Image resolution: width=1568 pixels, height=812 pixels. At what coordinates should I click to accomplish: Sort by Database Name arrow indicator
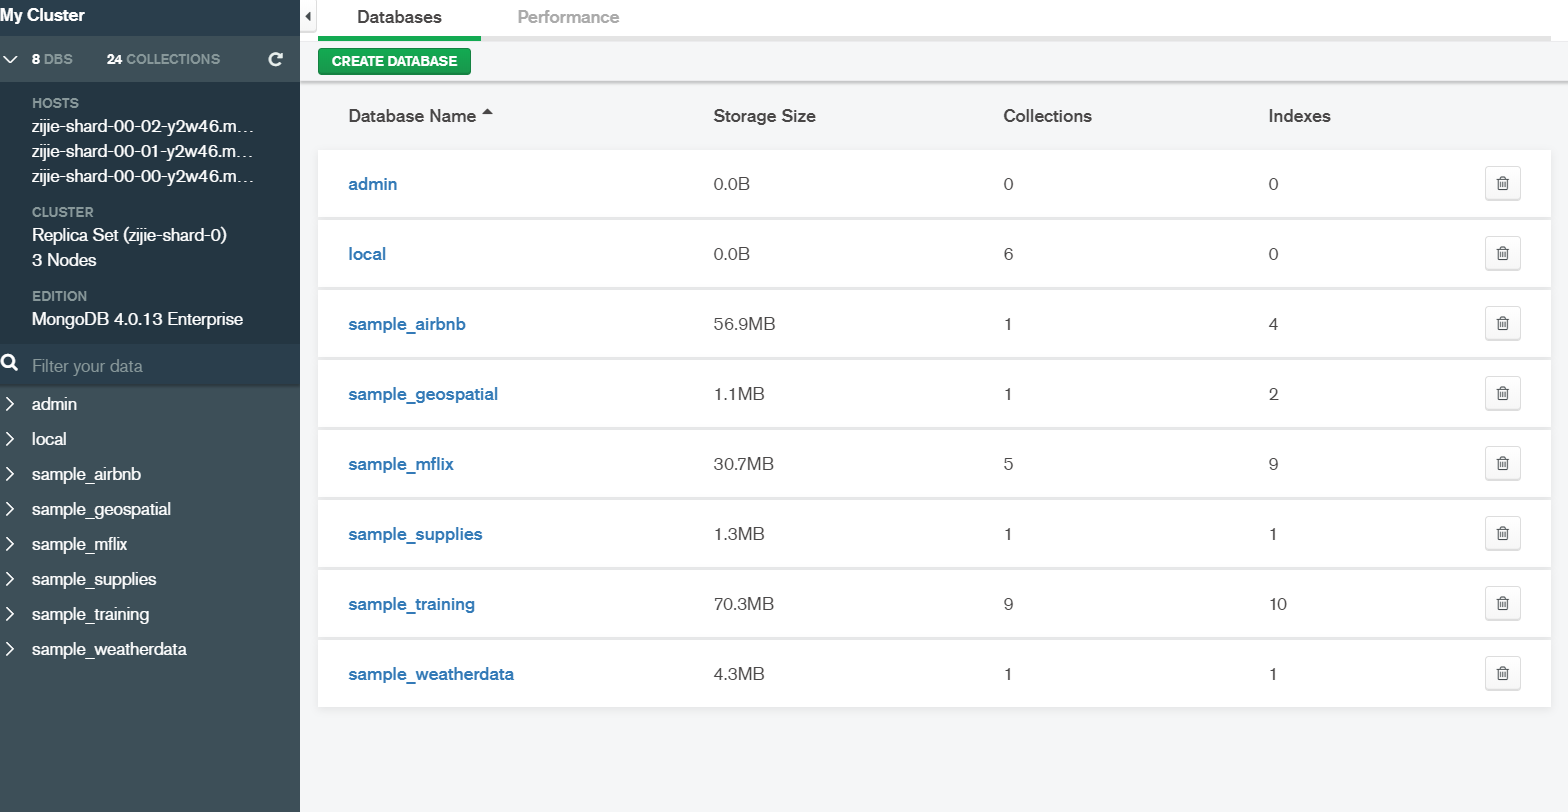point(487,113)
